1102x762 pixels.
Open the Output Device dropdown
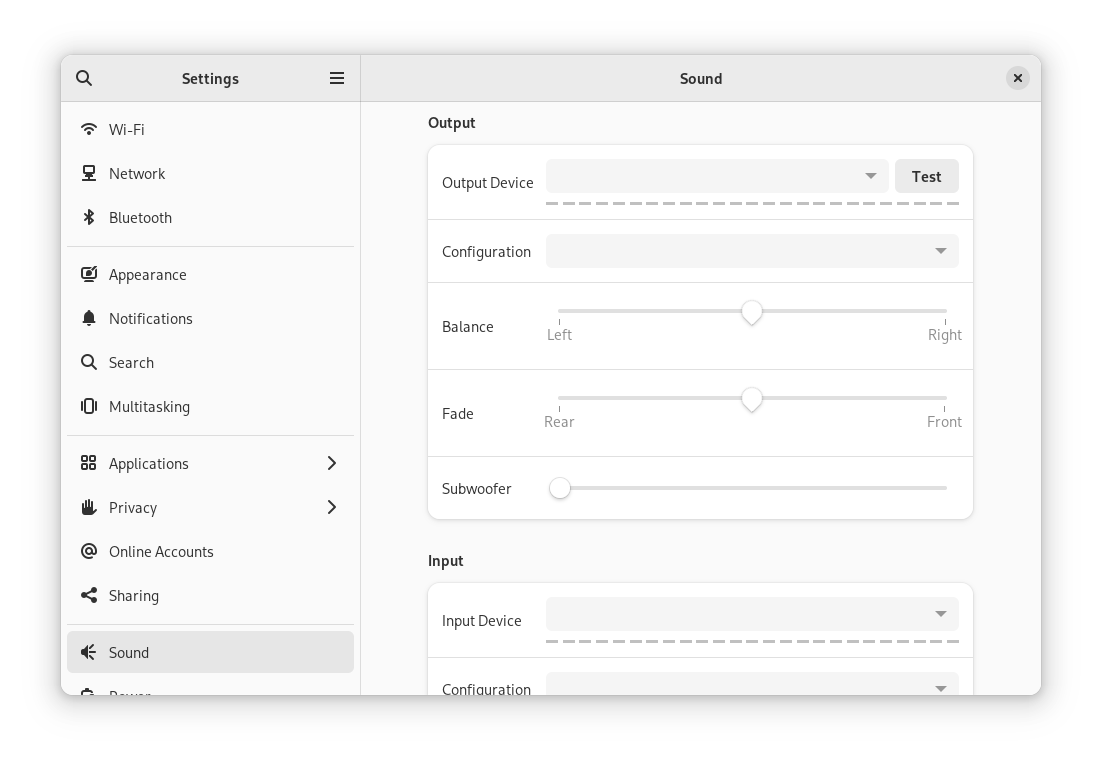click(x=717, y=176)
